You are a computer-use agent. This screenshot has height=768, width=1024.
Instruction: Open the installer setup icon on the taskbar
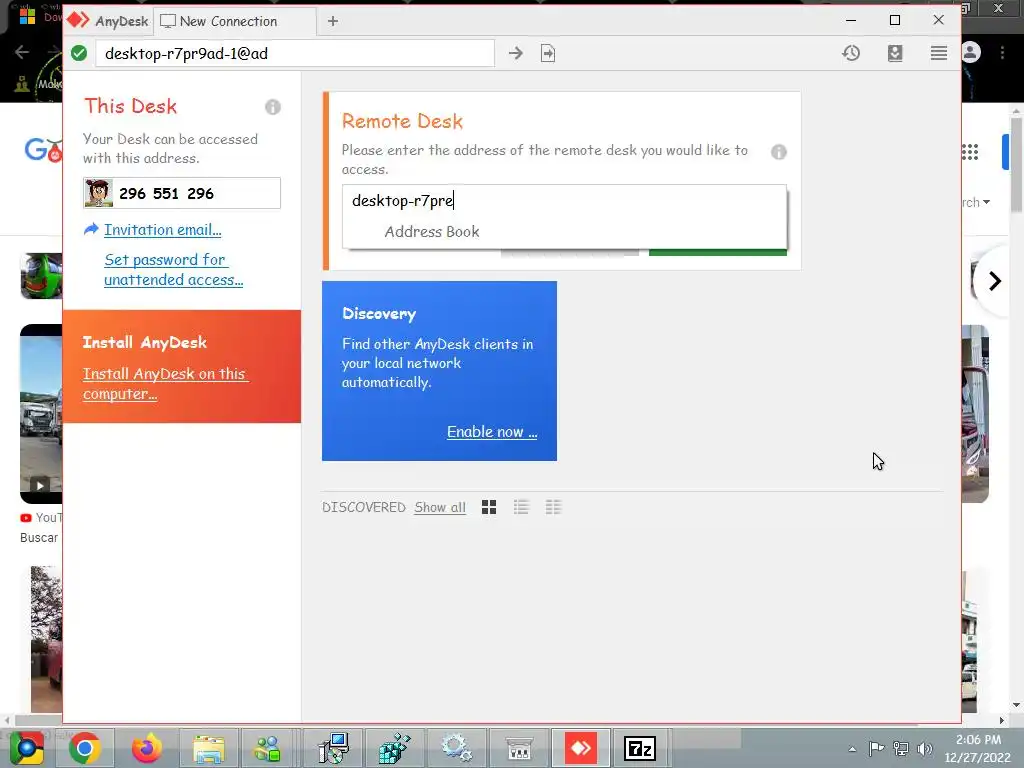[334, 748]
